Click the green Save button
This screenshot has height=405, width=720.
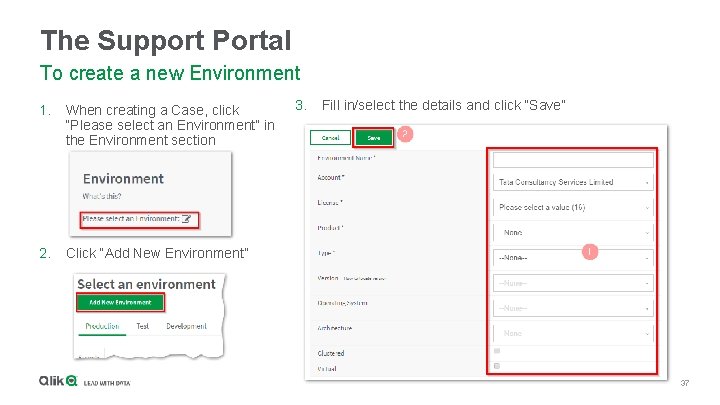(x=374, y=138)
